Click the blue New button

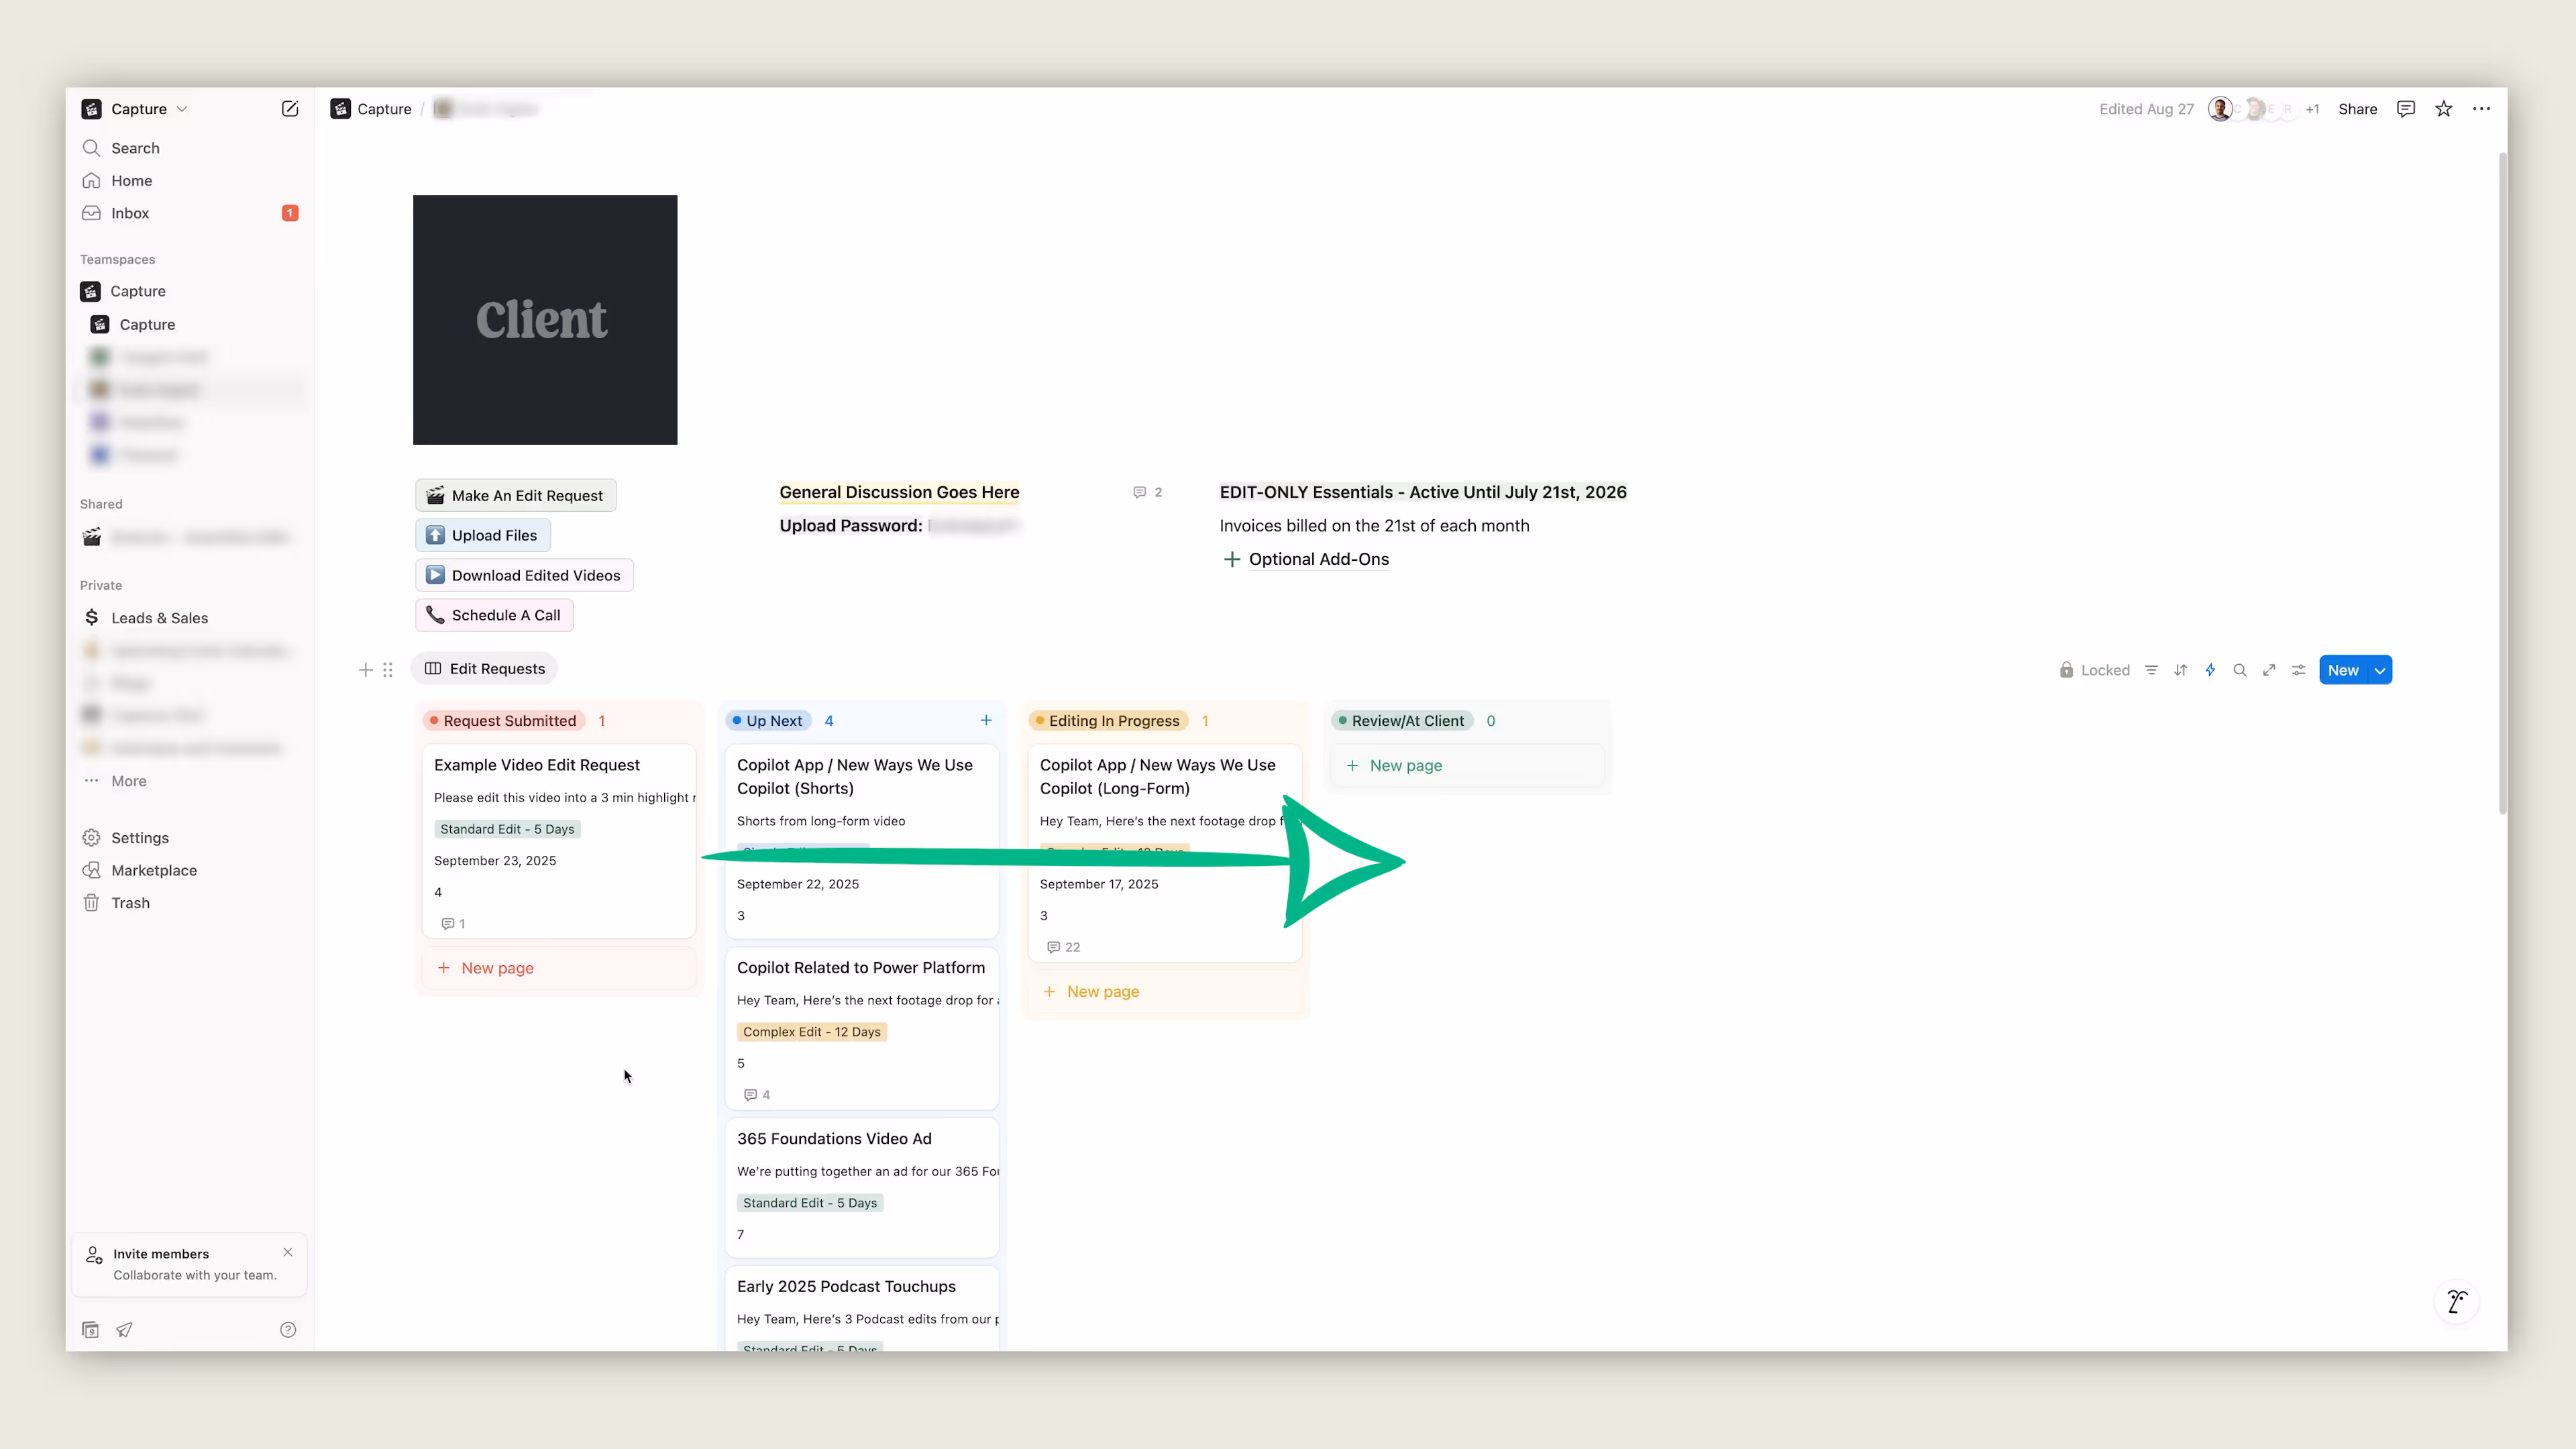coord(2343,670)
